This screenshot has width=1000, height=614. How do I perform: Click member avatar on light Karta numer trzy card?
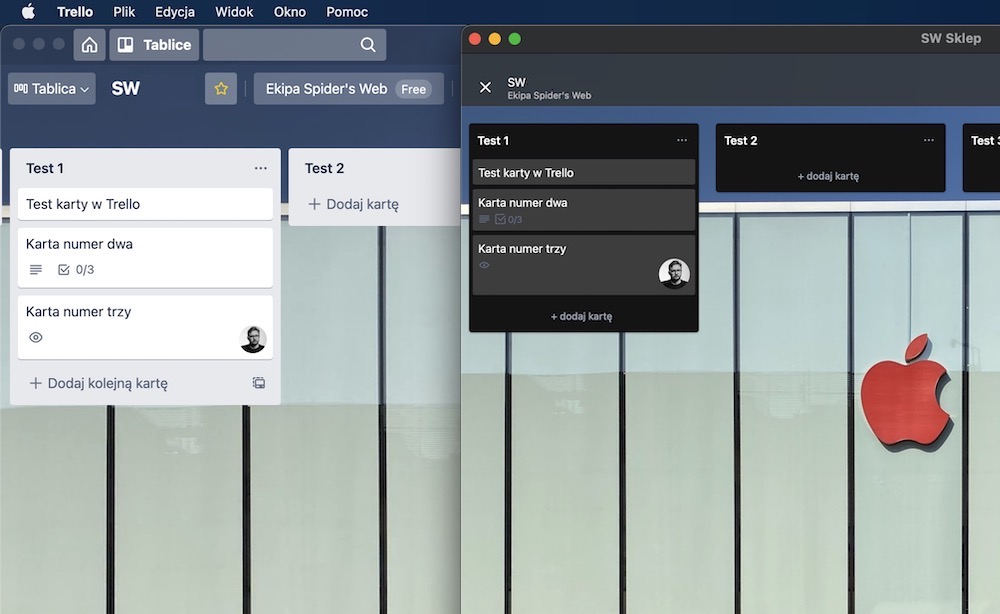point(253,339)
